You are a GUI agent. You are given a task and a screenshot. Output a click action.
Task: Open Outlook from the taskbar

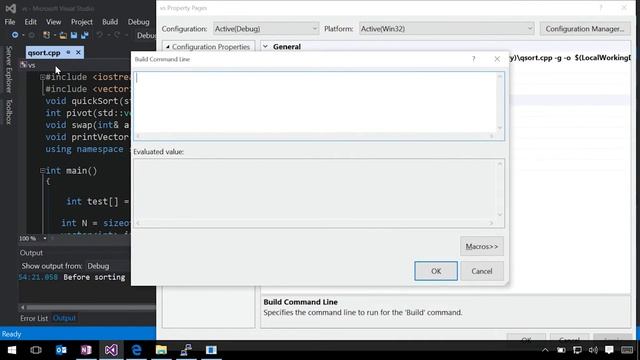(61, 350)
